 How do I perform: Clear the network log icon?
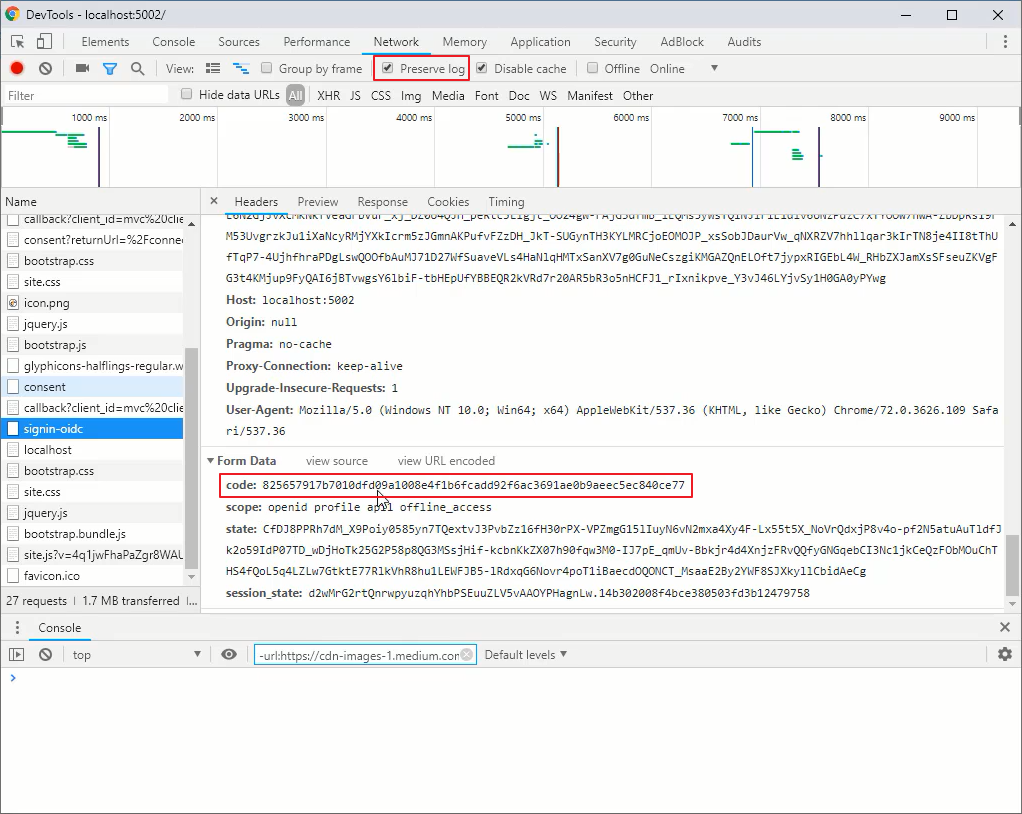(45, 68)
